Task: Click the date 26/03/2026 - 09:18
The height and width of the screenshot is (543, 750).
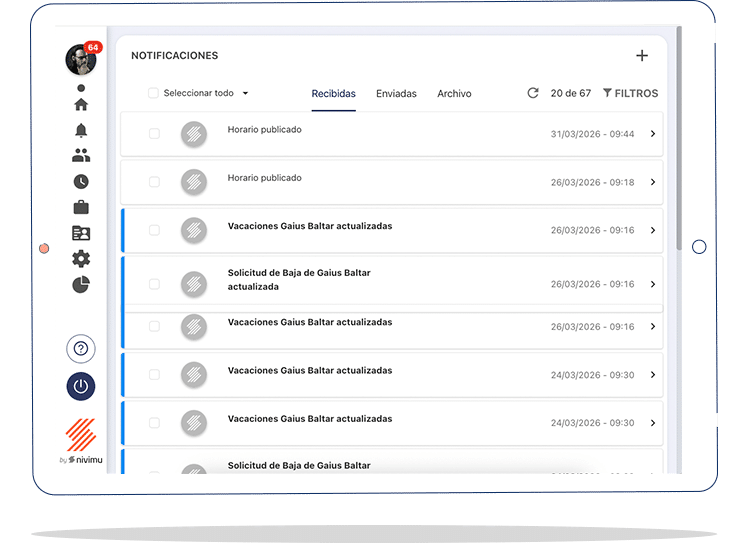Action: point(592,183)
